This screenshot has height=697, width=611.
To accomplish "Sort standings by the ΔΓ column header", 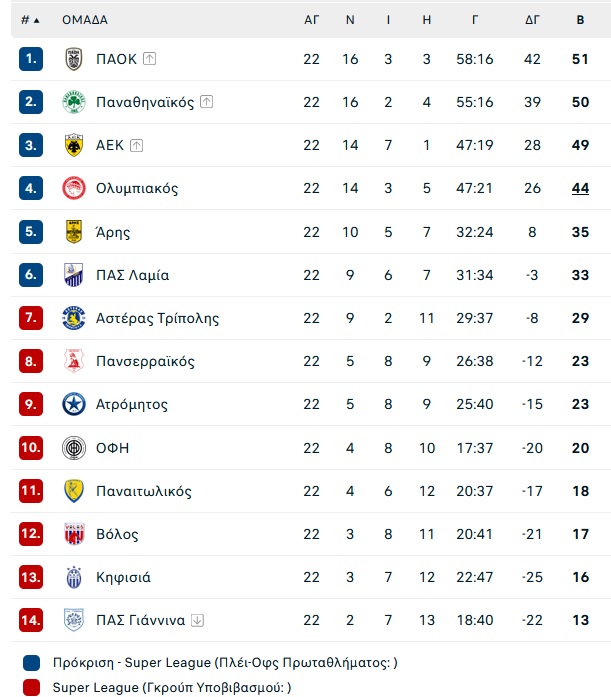I will pyautogui.click(x=532, y=20).
